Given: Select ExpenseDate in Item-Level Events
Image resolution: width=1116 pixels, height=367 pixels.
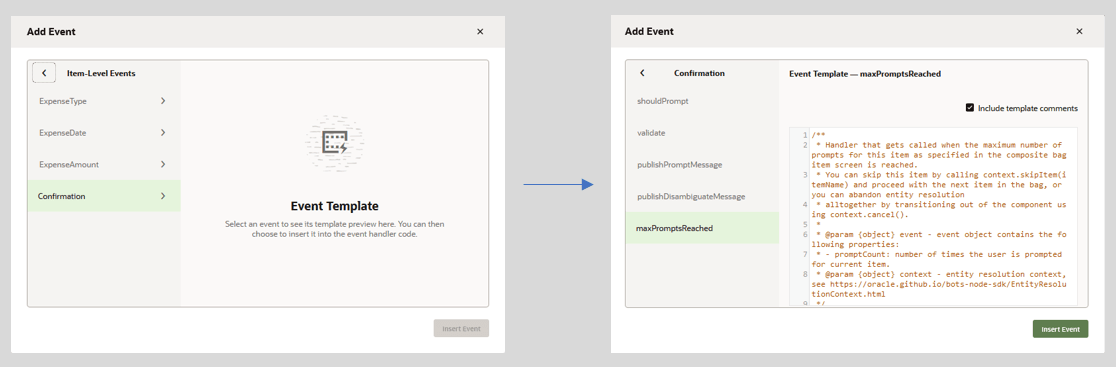Looking at the screenshot, I should tap(104, 132).
